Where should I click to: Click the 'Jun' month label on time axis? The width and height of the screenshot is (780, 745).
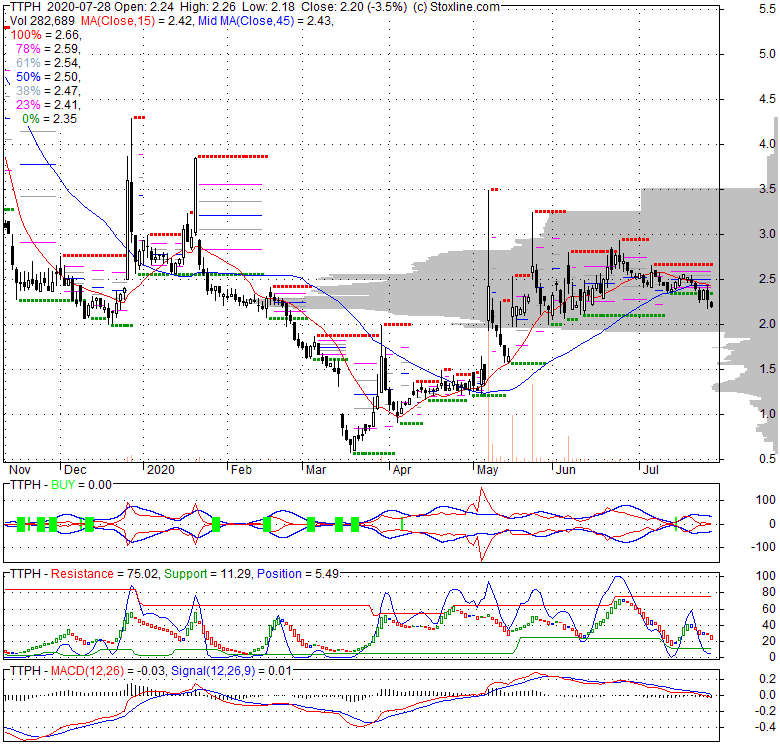[x=566, y=469]
